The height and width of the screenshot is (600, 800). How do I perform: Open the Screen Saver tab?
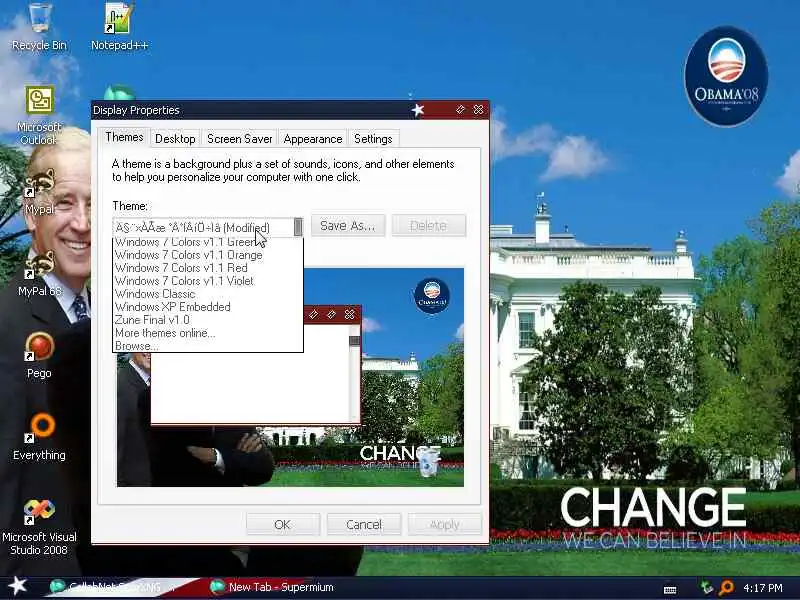click(x=239, y=139)
